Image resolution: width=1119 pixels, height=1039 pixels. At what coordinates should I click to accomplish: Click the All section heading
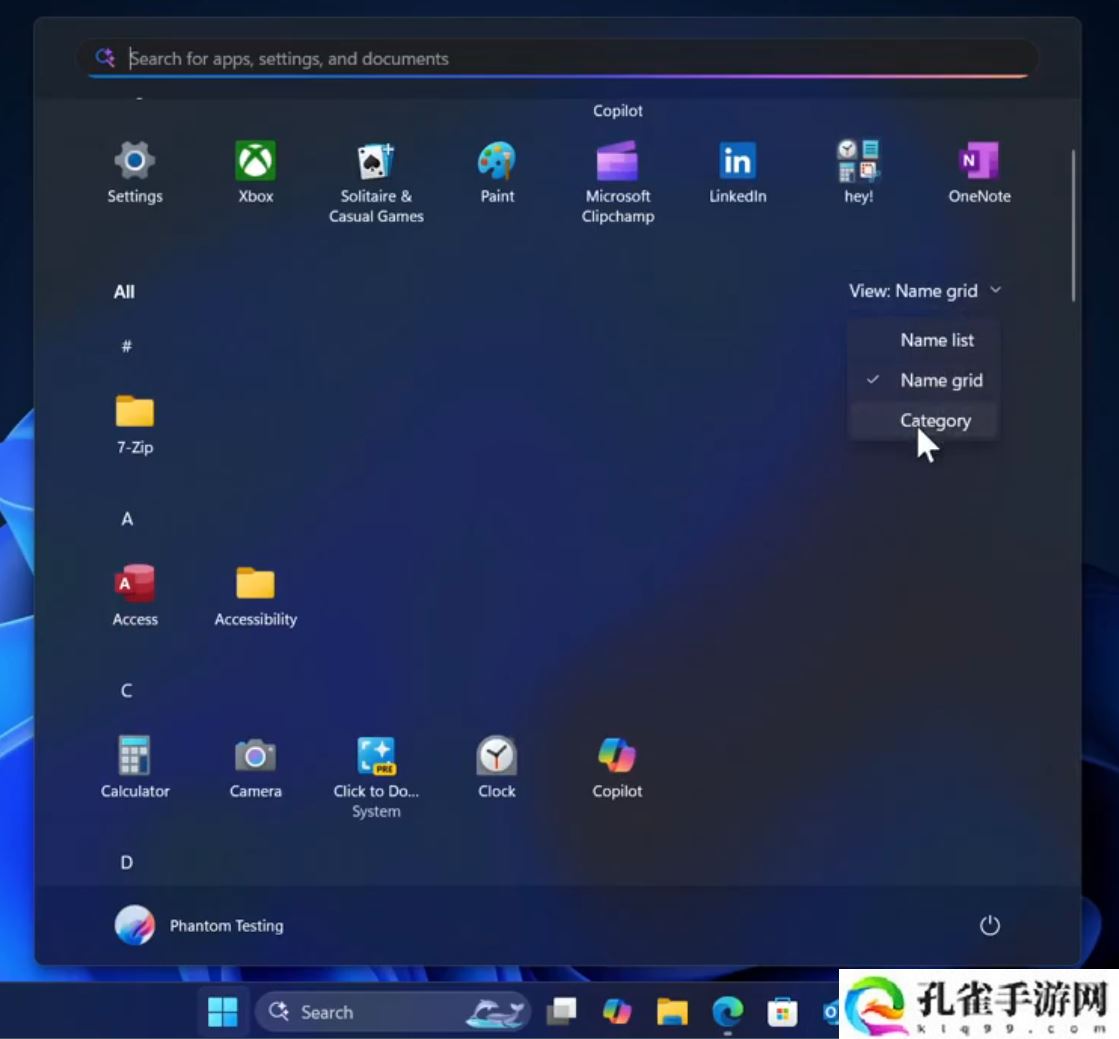click(124, 292)
